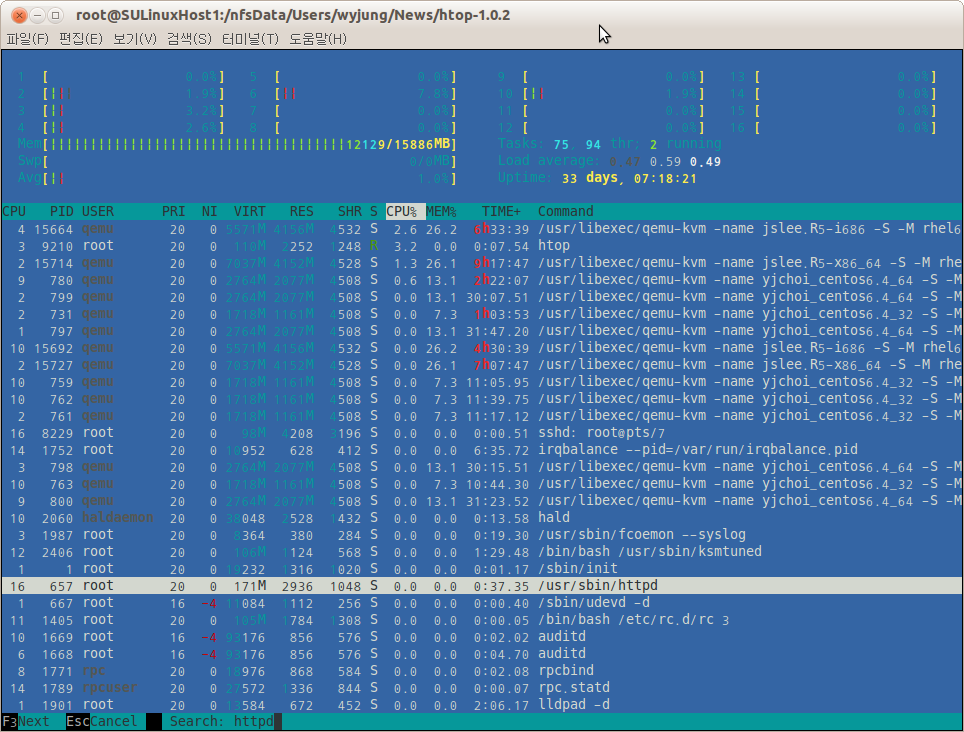Image resolution: width=964 pixels, height=732 pixels.
Task: Select the /bin/bash /etc/rc.d/rc 3 row
Action: (482, 620)
